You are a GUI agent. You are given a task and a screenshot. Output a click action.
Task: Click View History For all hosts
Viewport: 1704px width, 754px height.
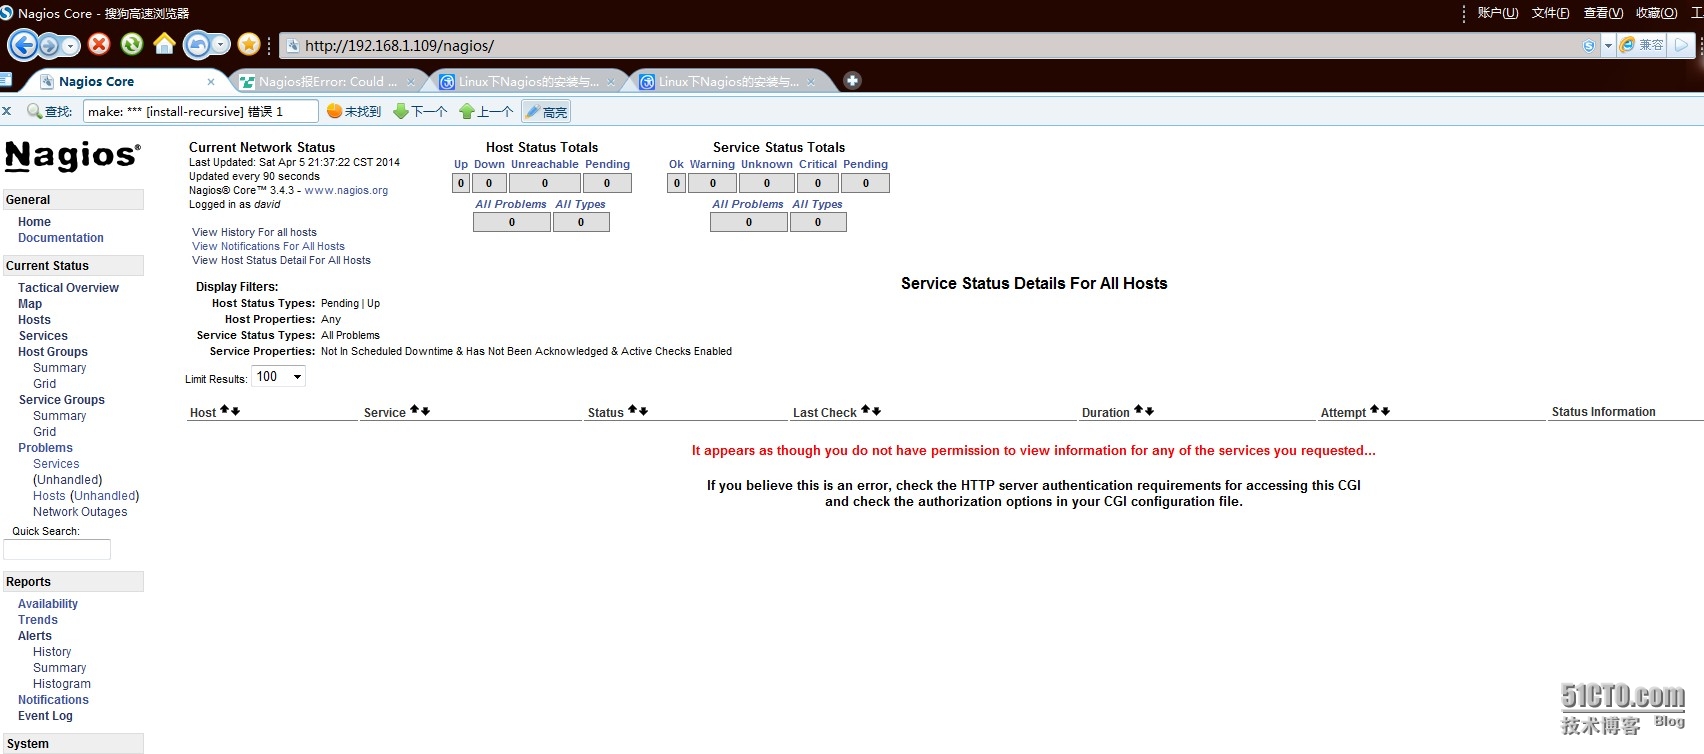[x=254, y=232]
